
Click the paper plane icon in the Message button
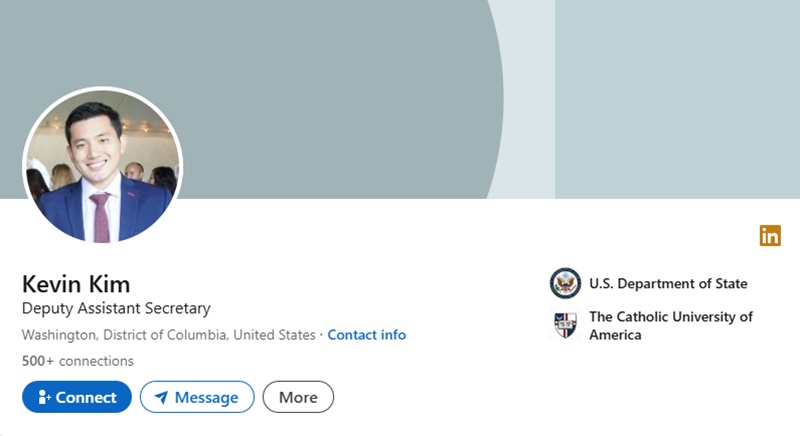[161, 397]
